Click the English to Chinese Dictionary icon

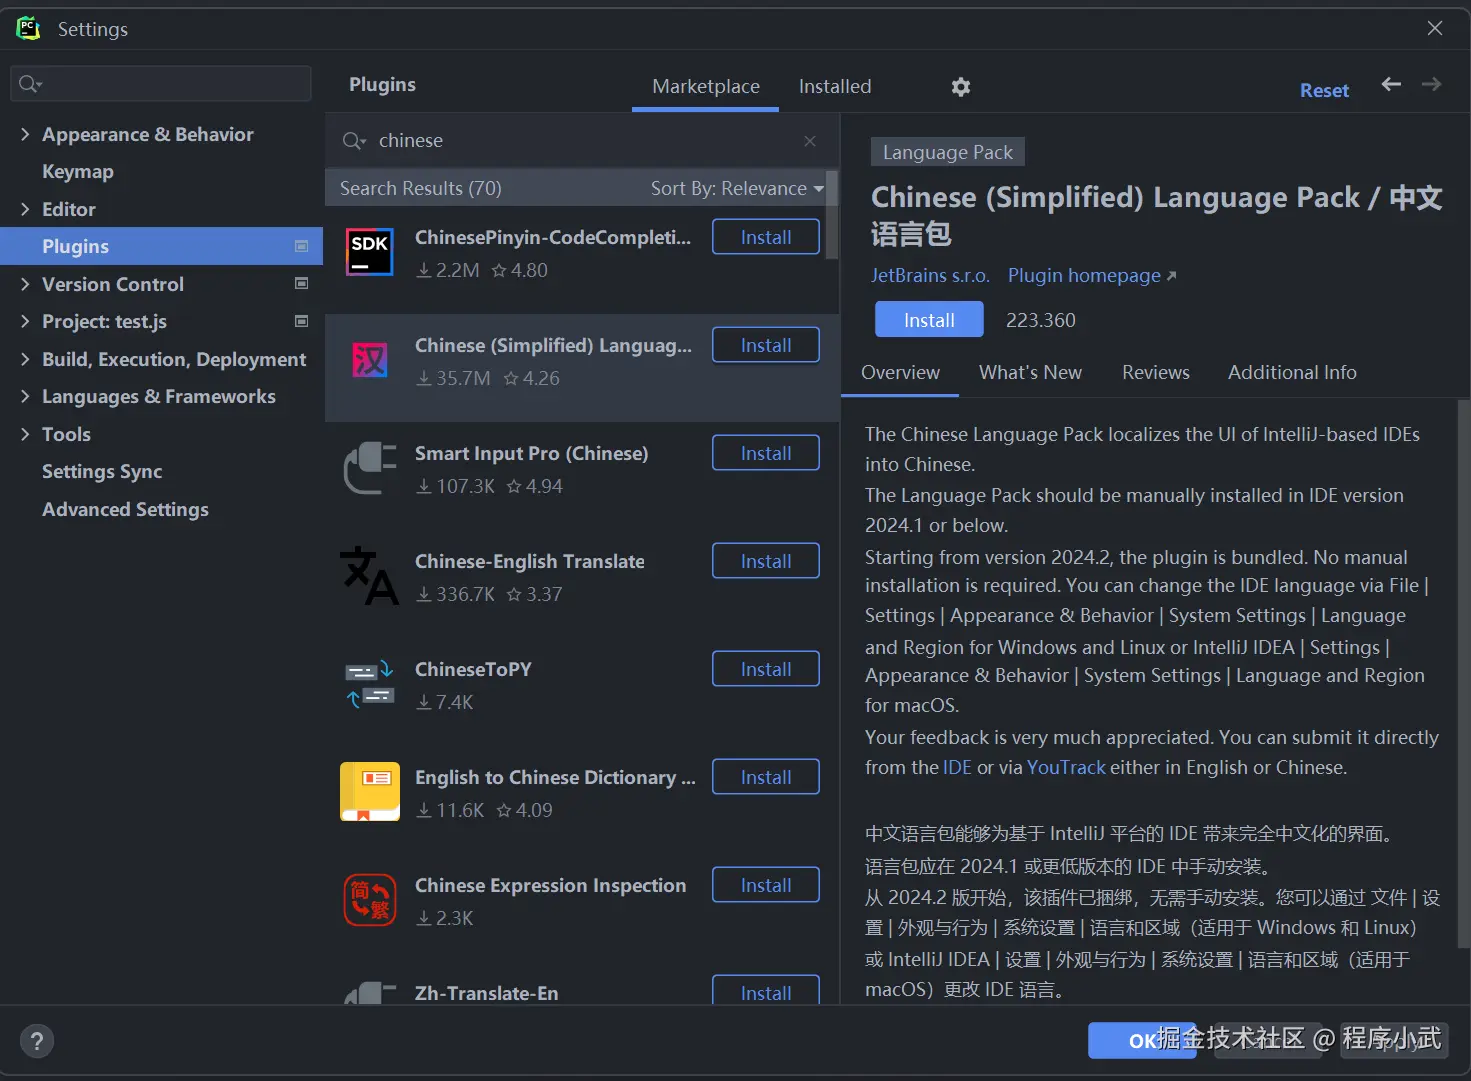370,792
